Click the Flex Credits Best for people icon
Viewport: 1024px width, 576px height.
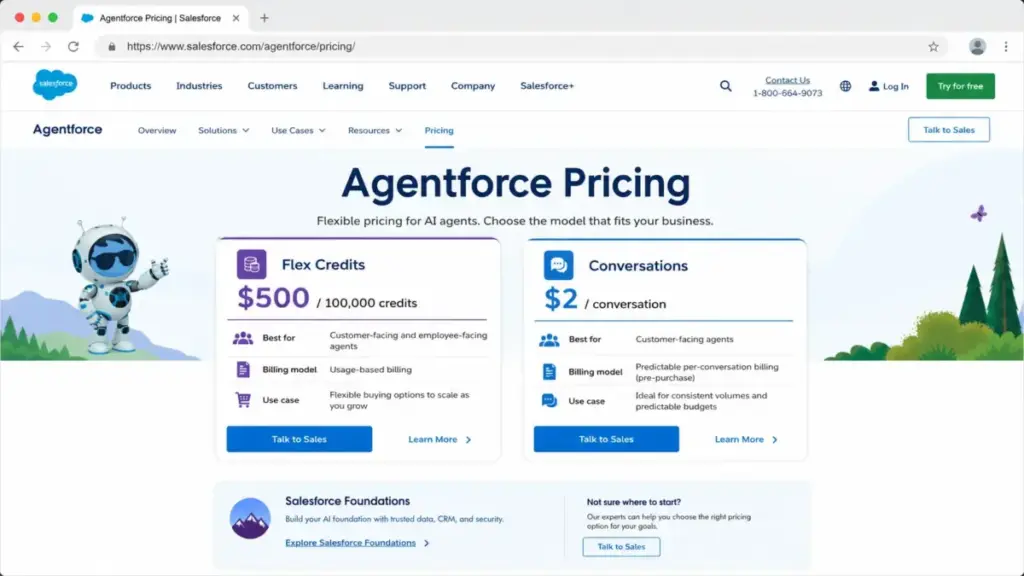click(243, 338)
